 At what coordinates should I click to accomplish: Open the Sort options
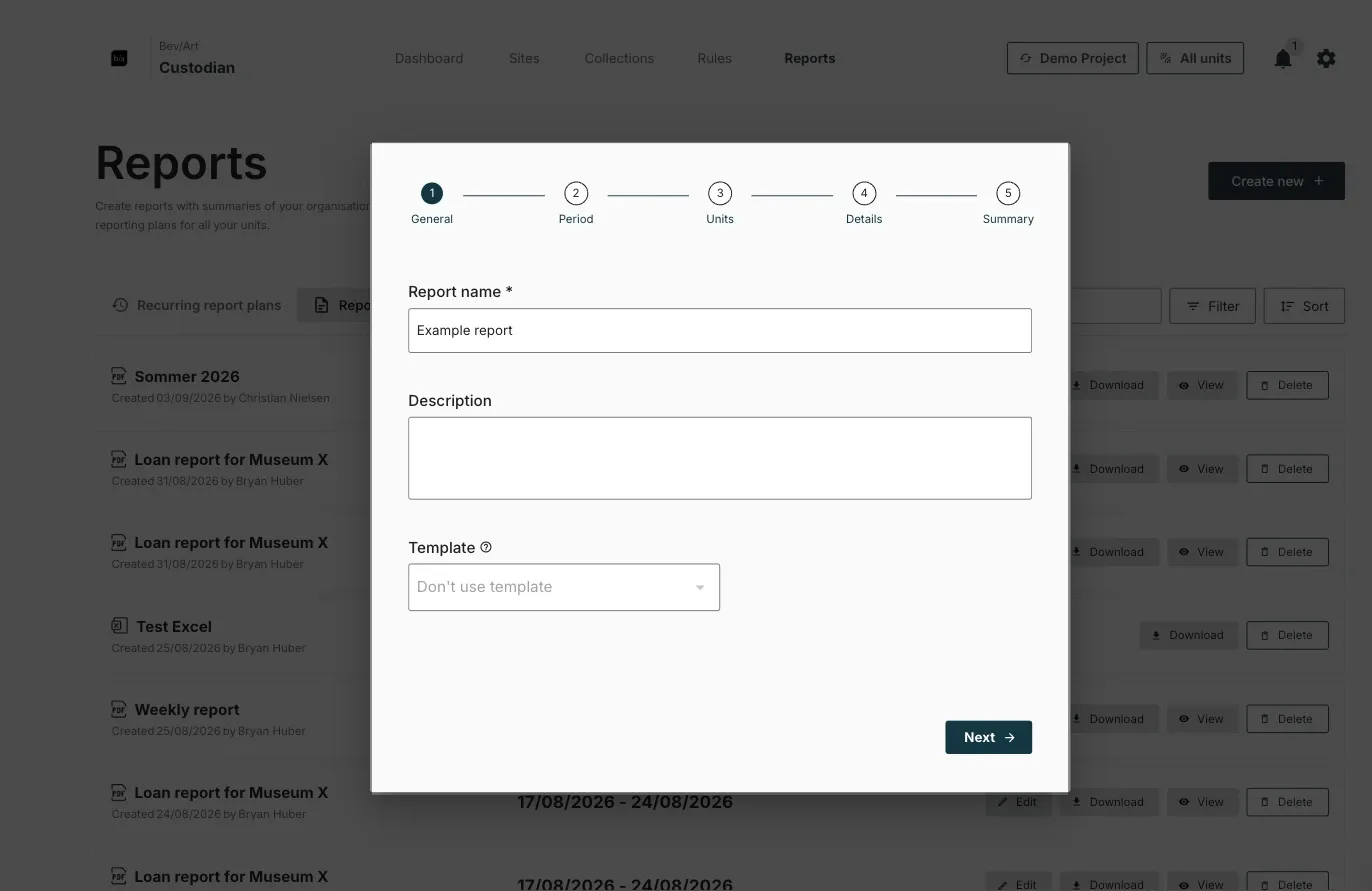1304,306
